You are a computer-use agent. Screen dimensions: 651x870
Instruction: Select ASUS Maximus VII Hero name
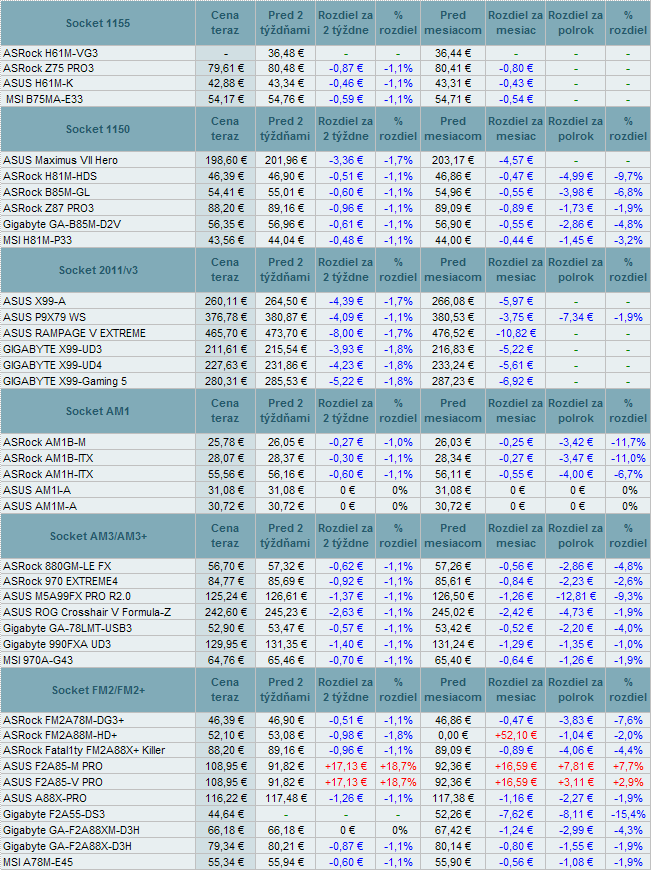[60, 160]
